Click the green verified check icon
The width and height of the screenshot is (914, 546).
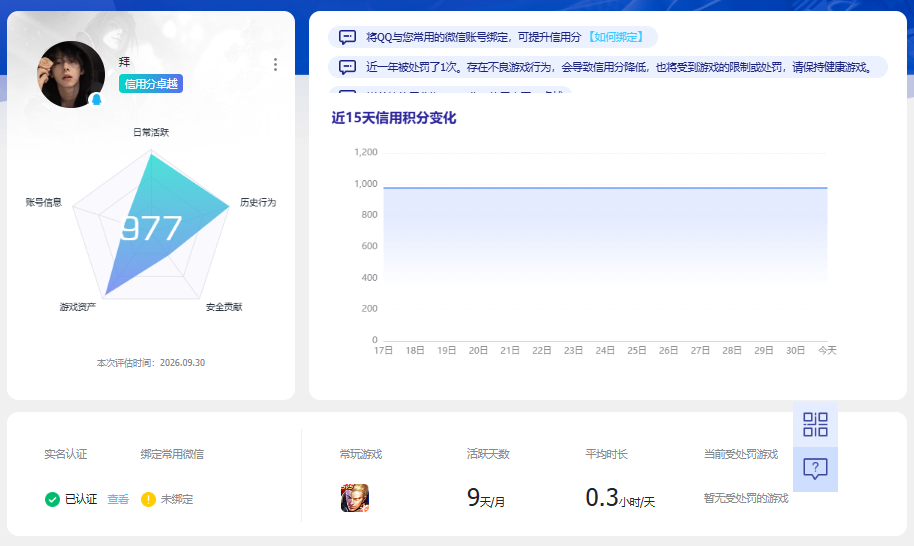[52, 499]
